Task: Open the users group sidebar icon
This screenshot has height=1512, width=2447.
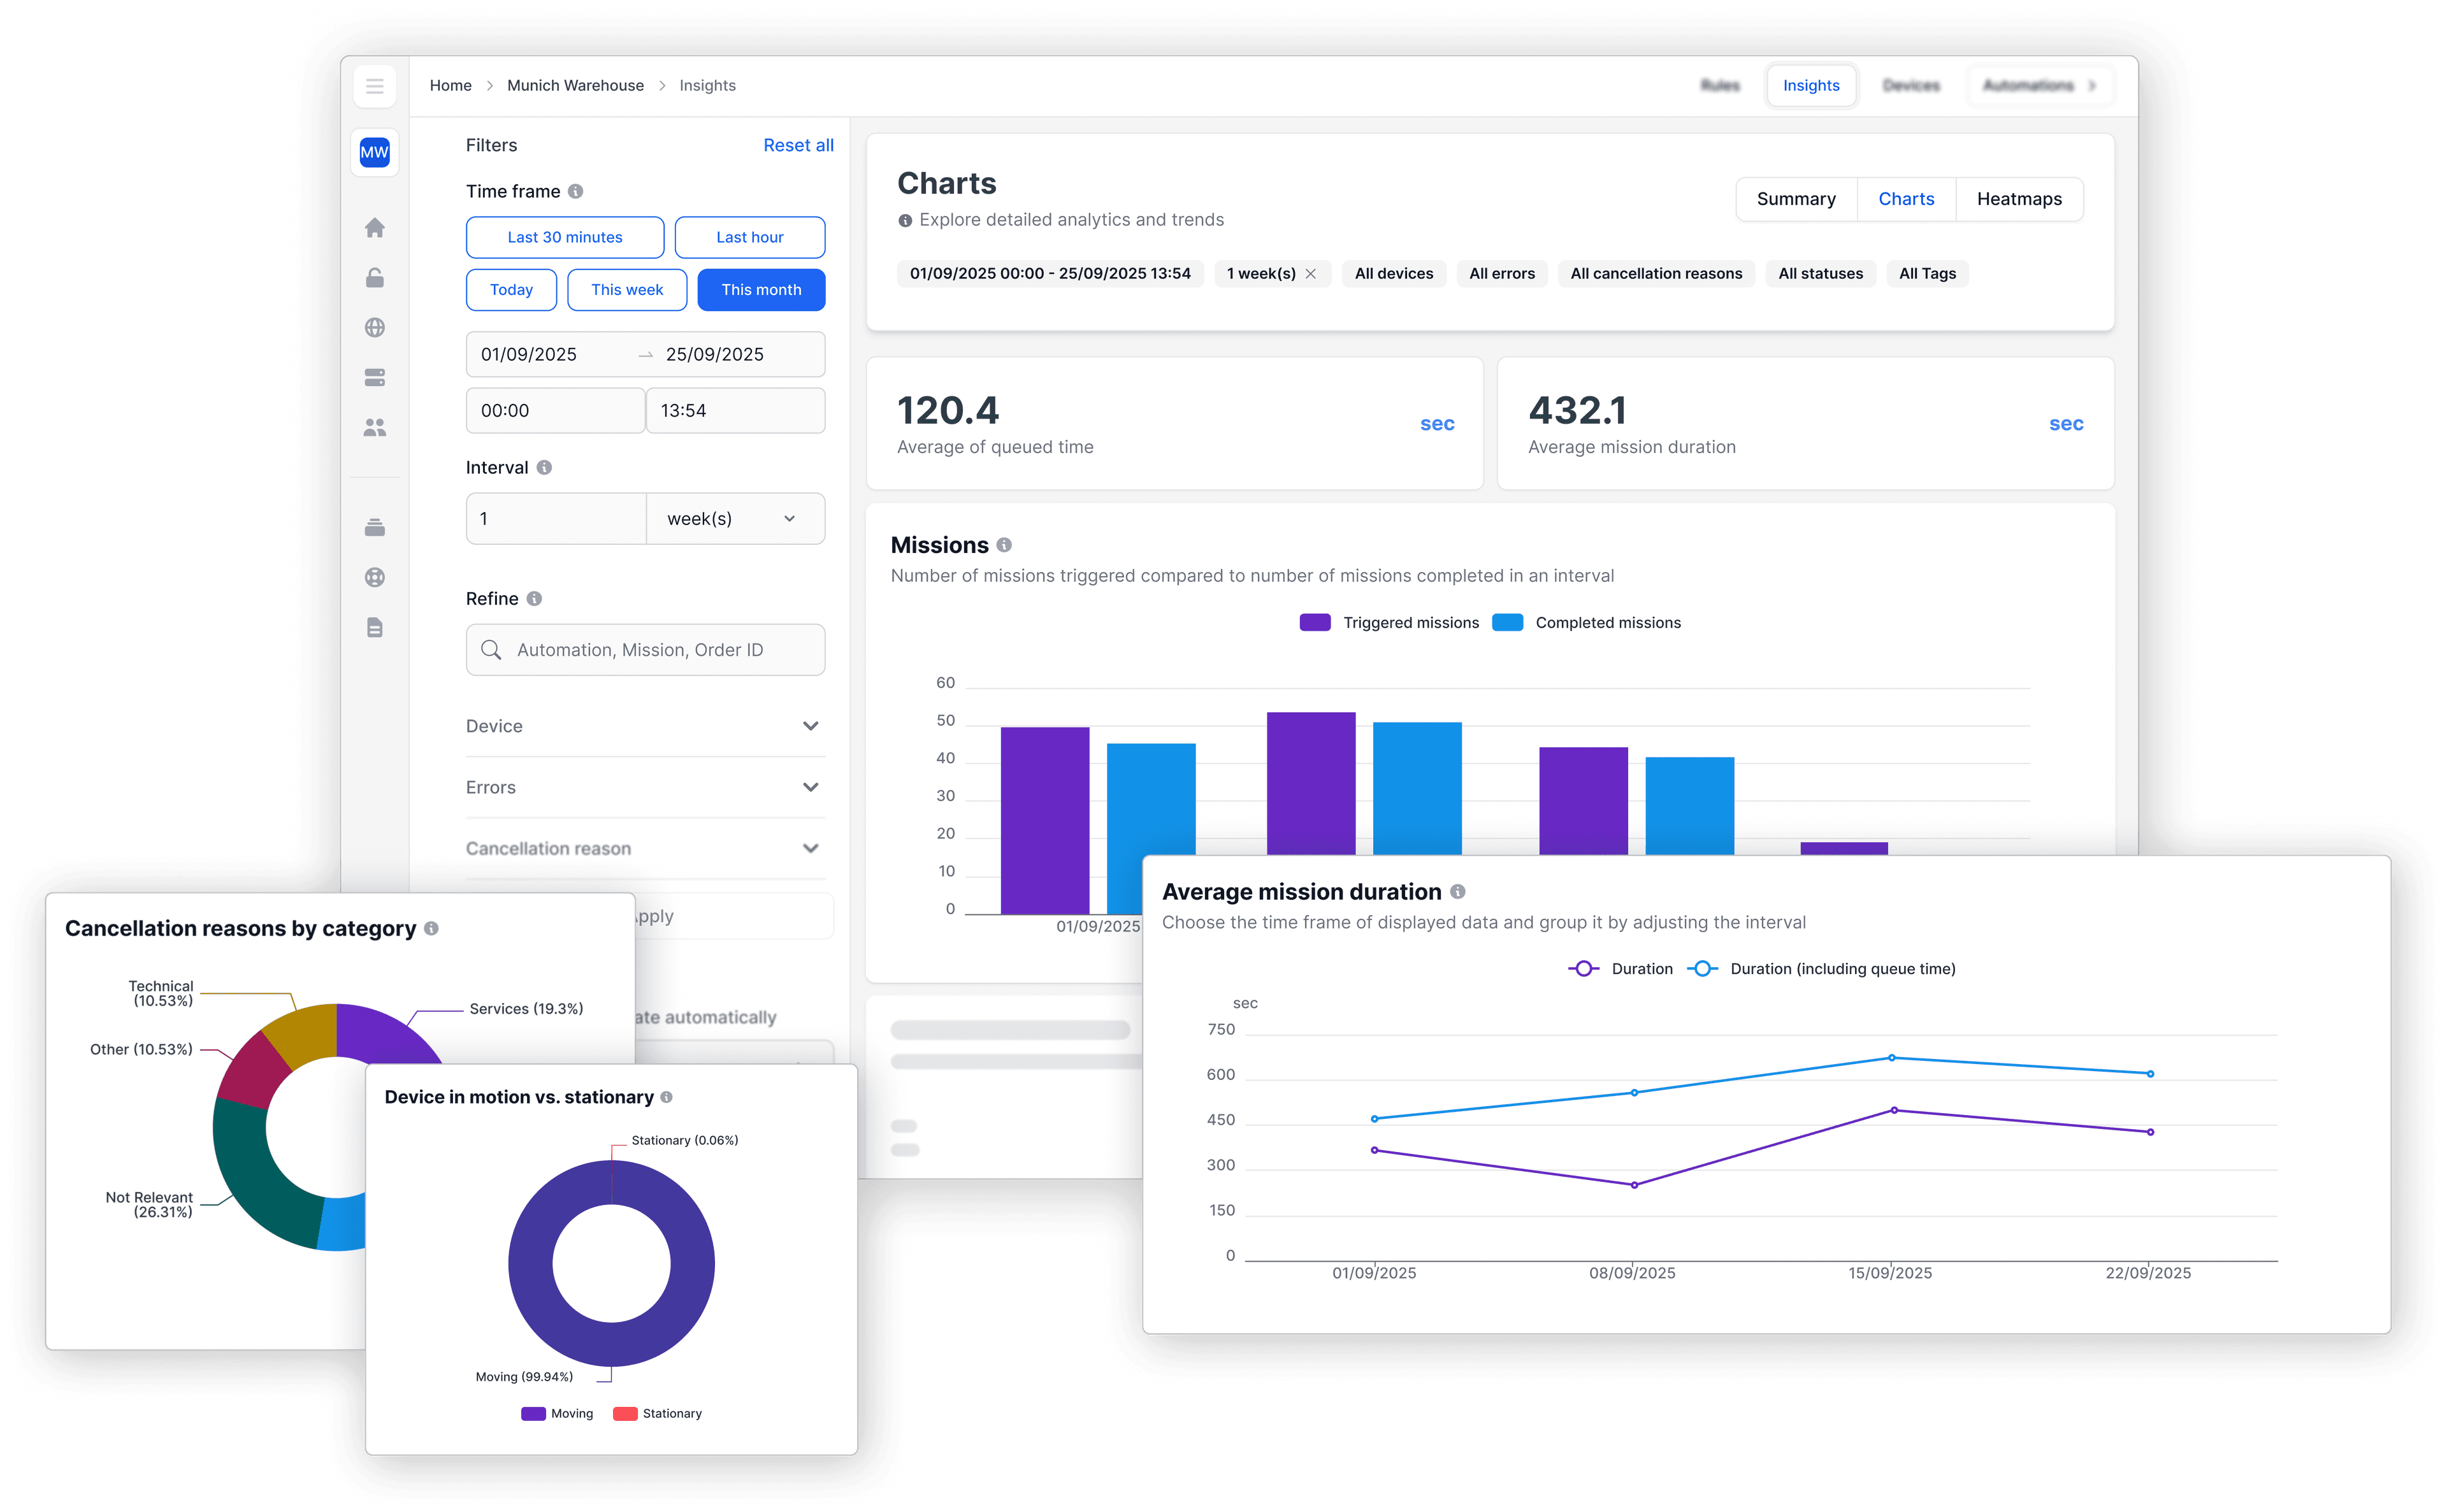Action: [374, 427]
